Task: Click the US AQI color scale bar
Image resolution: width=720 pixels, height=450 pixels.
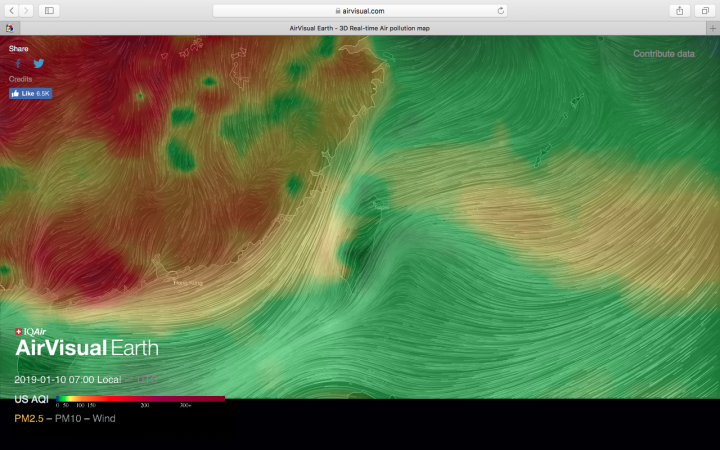Action: pyautogui.click(x=141, y=399)
